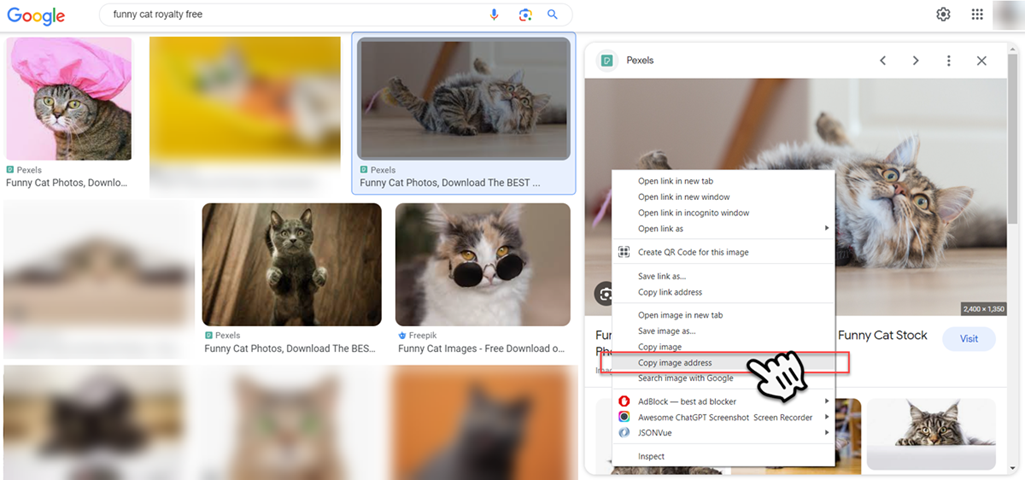
Task: Choose 'Create QR Code for this image'
Action: [692, 252]
